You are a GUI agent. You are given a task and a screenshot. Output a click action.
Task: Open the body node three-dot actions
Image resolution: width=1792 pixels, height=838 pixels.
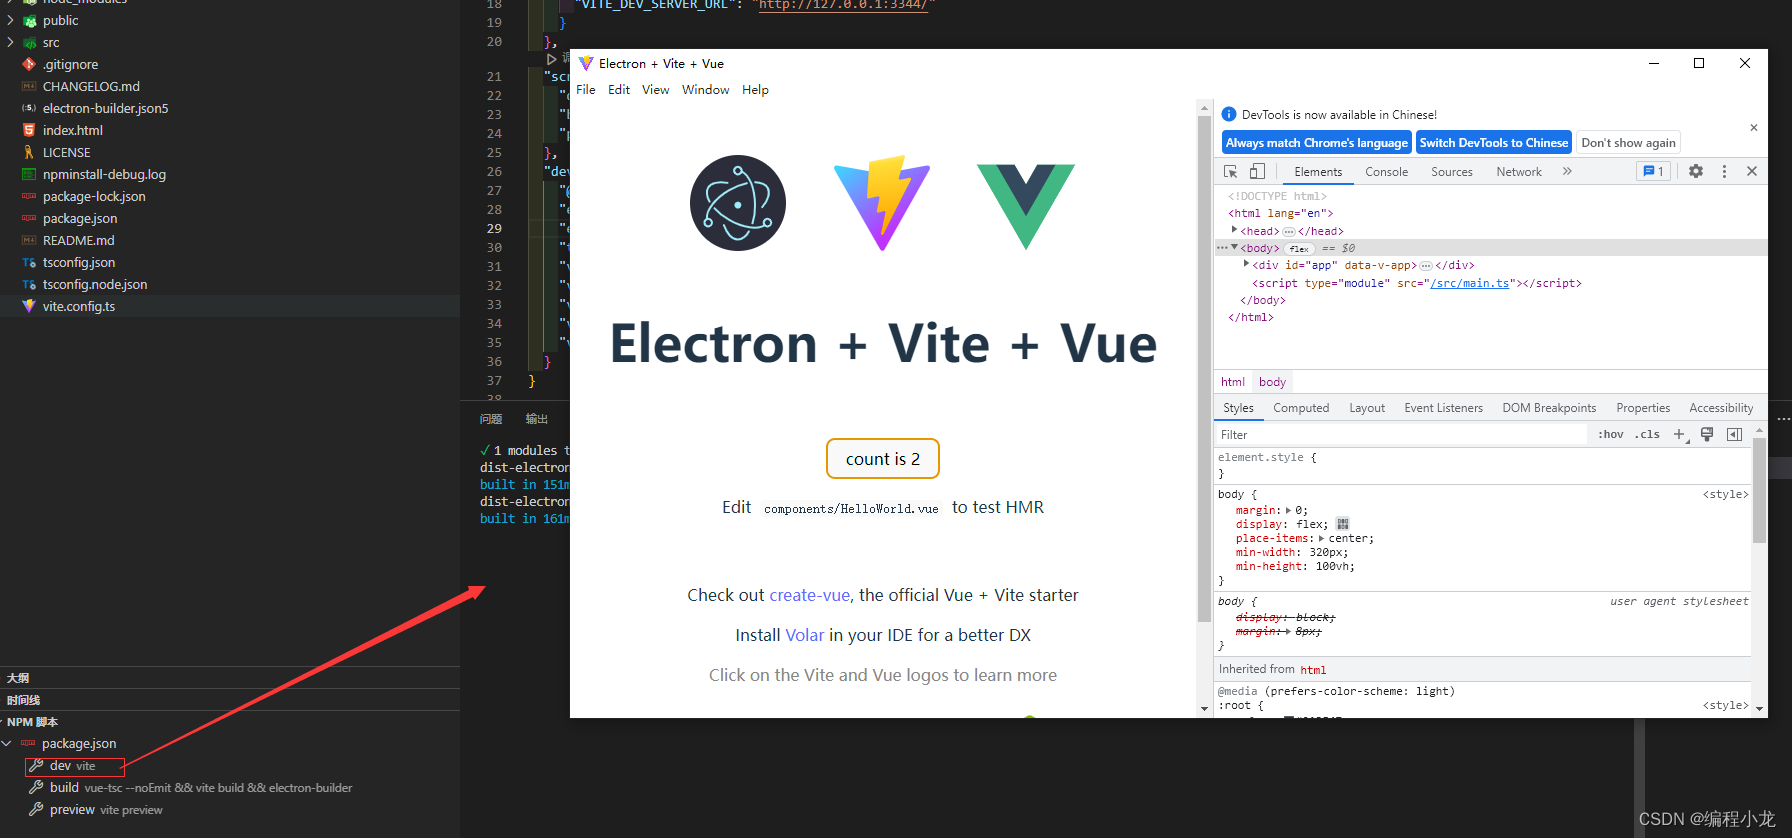coord(1221,248)
